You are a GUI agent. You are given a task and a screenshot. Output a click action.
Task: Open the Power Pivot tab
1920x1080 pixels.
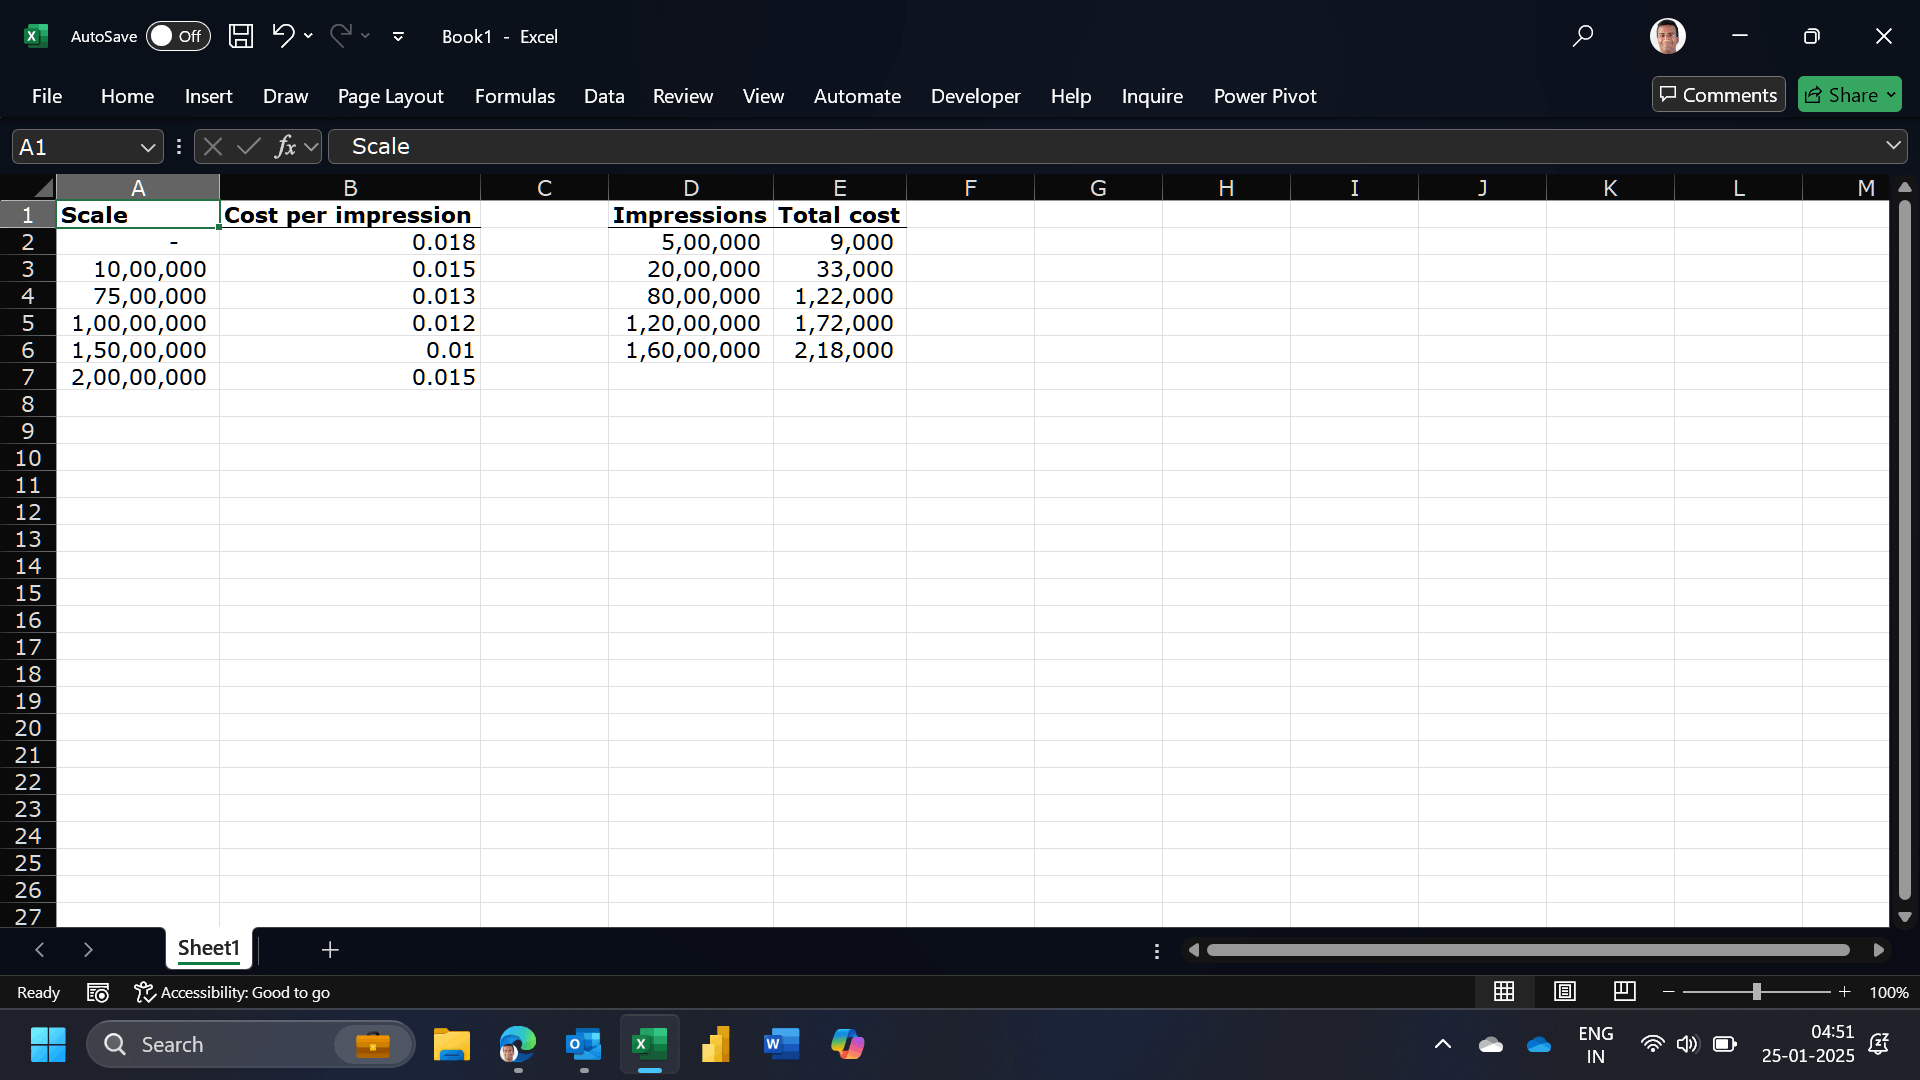point(1265,96)
